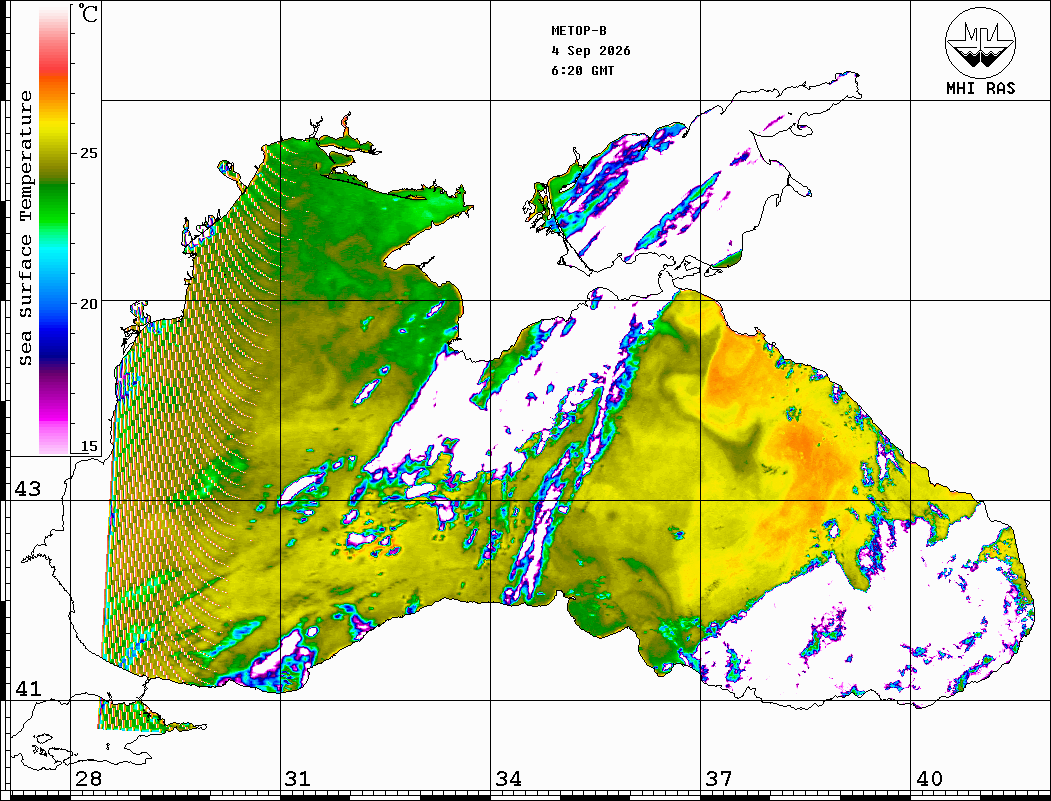Click the longitude 37 label
The image size is (1051, 801).
click(x=719, y=778)
